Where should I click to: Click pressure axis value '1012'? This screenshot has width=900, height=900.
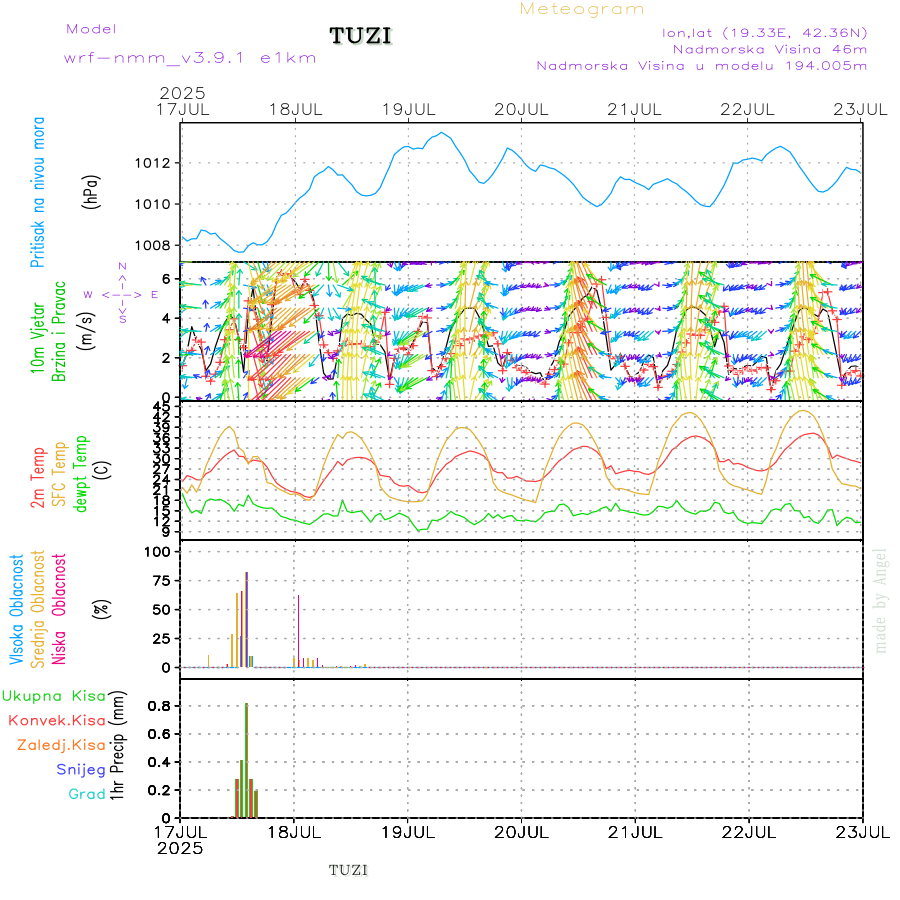pyautogui.click(x=153, y=163)
